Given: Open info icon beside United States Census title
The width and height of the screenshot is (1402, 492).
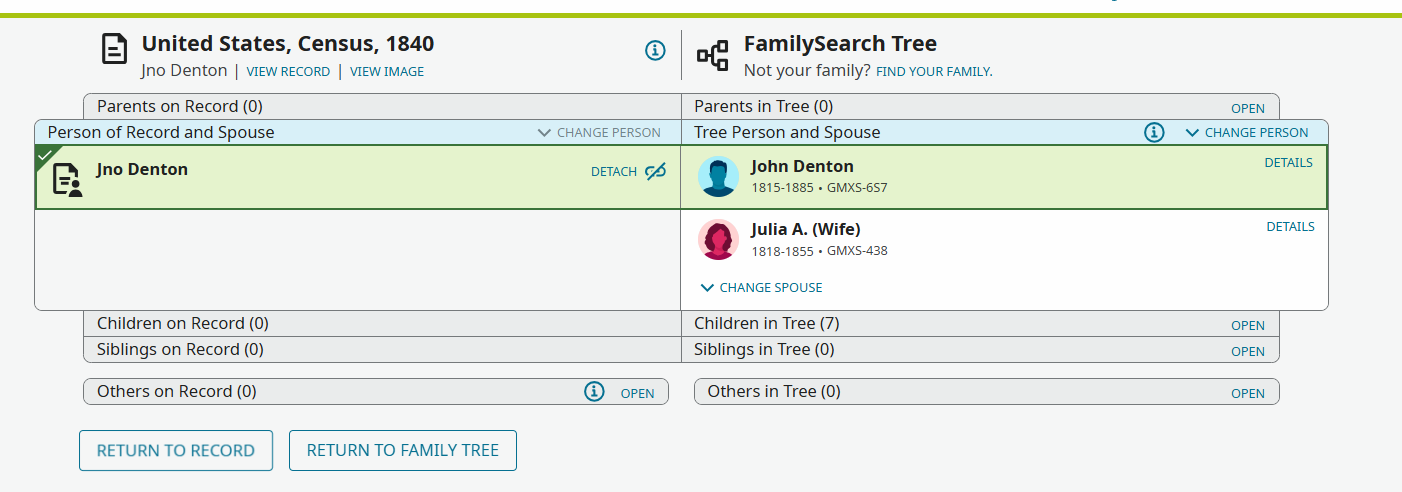Looking at the screenshot, I should 655,50.
